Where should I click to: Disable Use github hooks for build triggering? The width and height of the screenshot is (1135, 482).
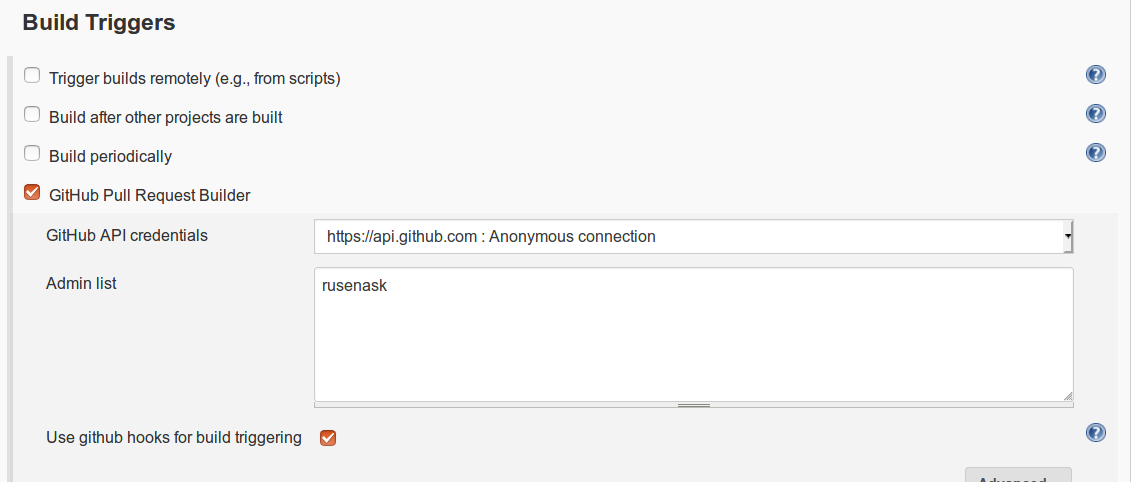pos(327,438)
